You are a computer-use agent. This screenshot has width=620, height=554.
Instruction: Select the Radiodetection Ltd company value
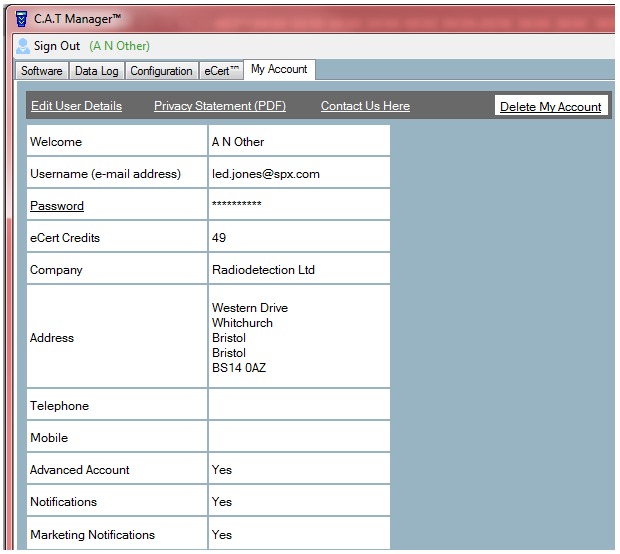263,270
